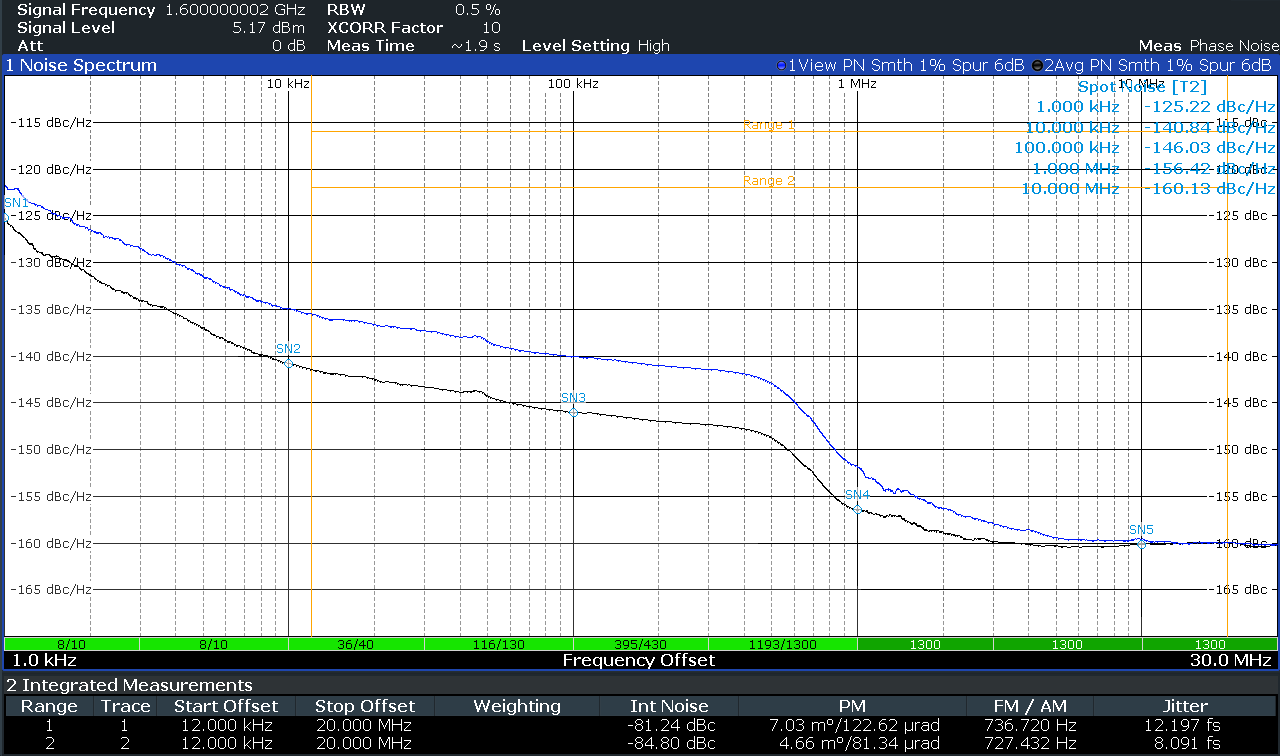Click the Jitter column header

pyautogui.click(x=1185, y=706)
